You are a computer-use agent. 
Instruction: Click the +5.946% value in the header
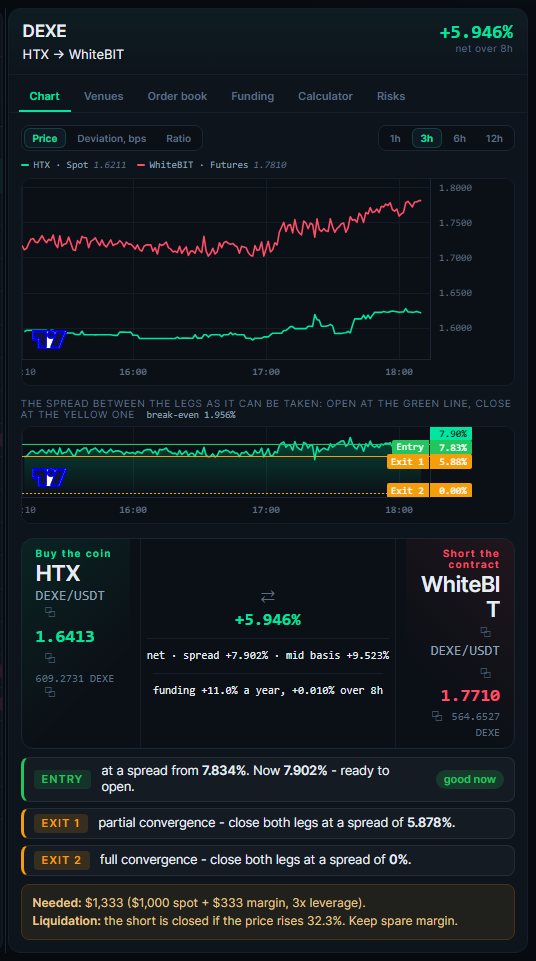(476, 32)
